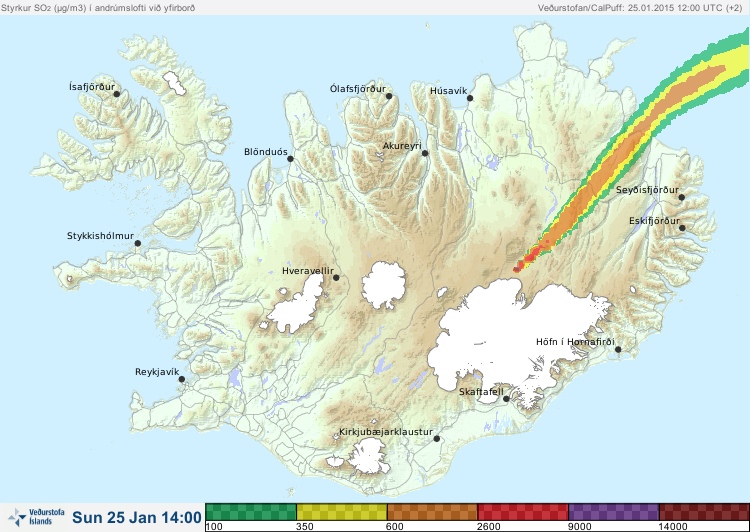Click the green 100 legend swatch
750x532 pixels.
(251, 512)
